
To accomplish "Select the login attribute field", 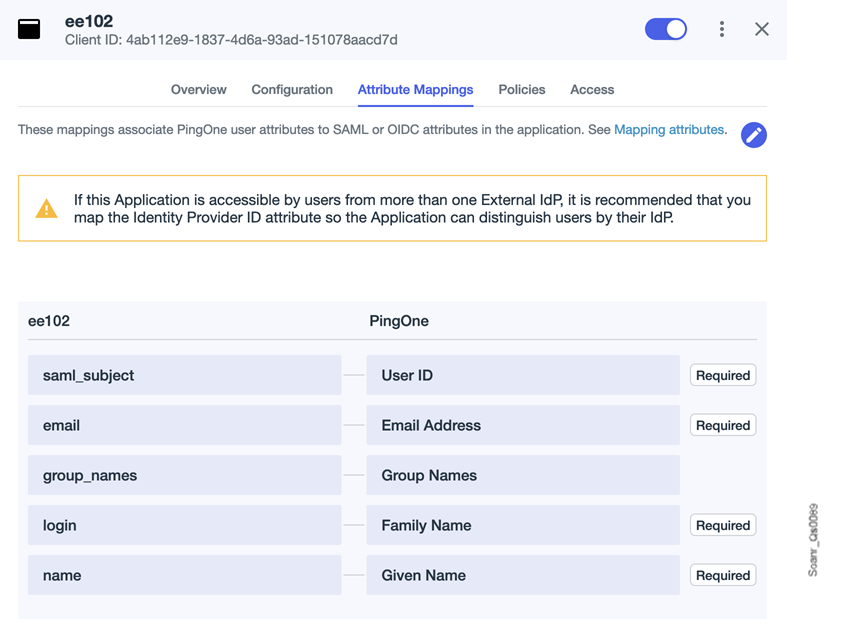I will [x=185, y=525].
